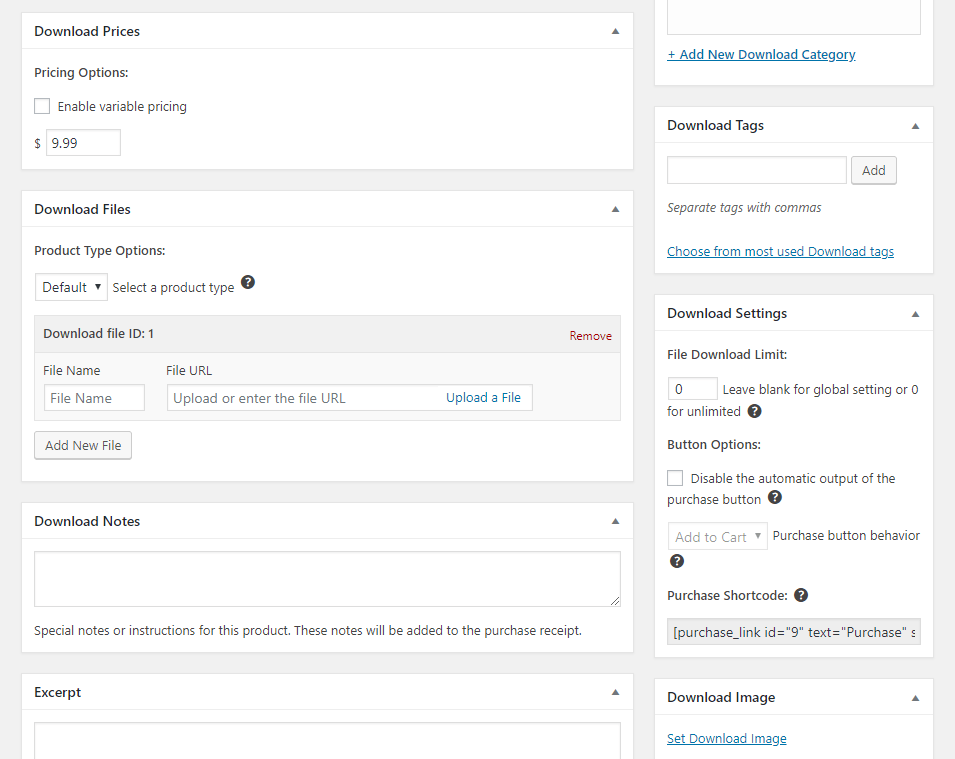Open the Default product type dropdown
The height and width of the screenshot is (759, 955).
(x=71, y=287)
